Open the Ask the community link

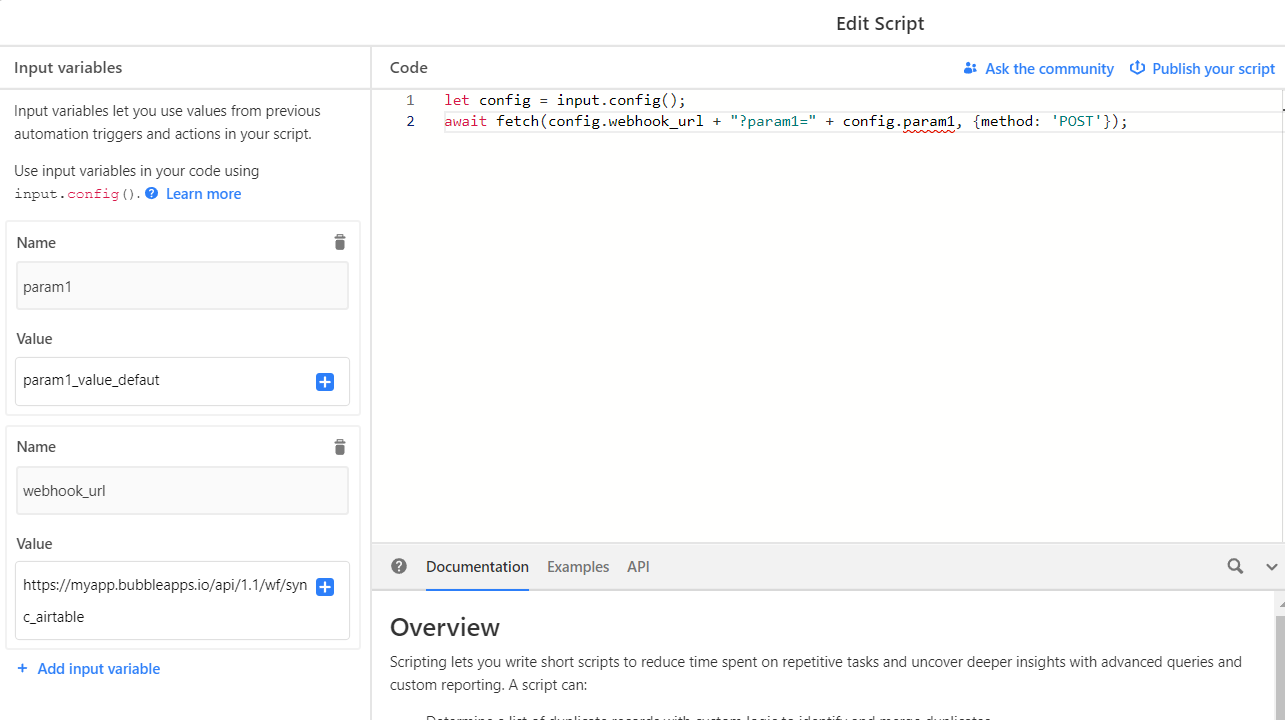pos(1049,68)
